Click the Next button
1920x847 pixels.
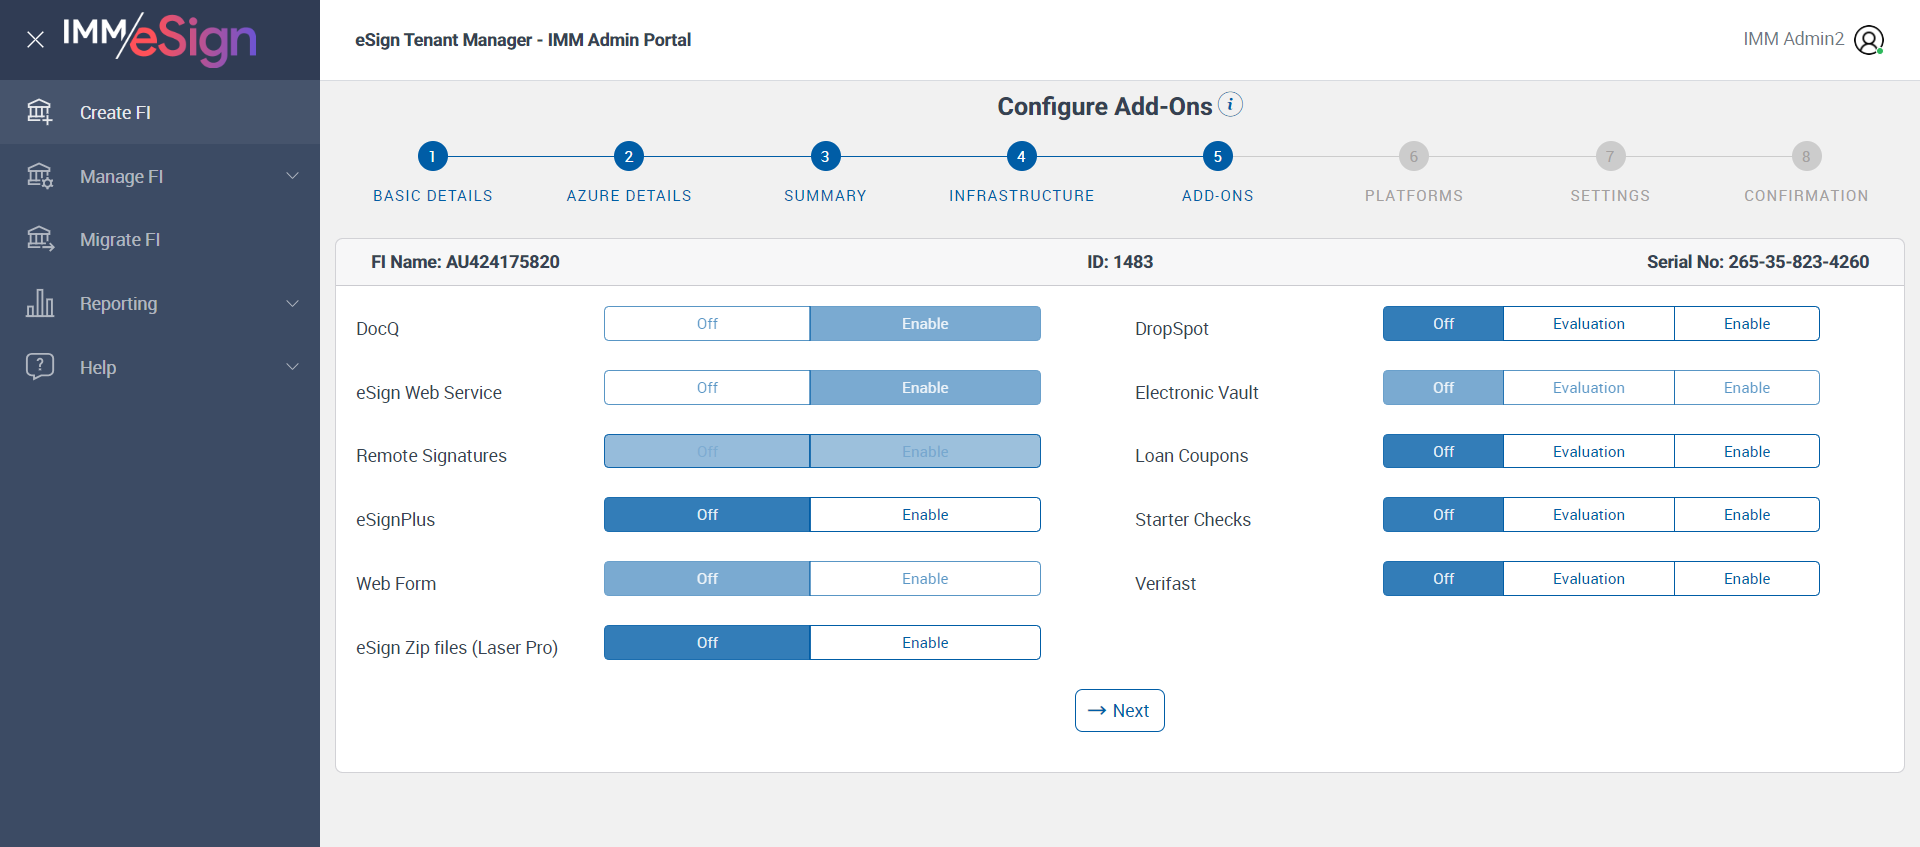coord(1119,711)
